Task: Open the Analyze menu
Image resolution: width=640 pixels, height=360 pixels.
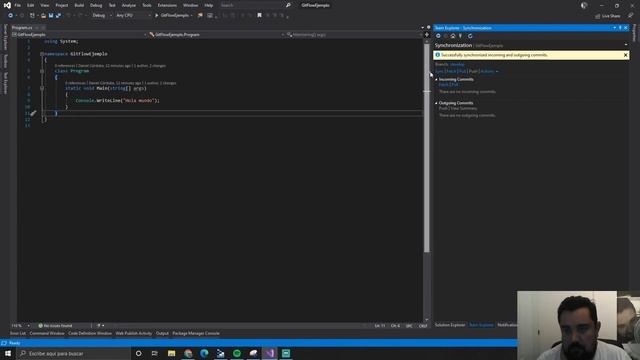Action: [x=129, y=5]
